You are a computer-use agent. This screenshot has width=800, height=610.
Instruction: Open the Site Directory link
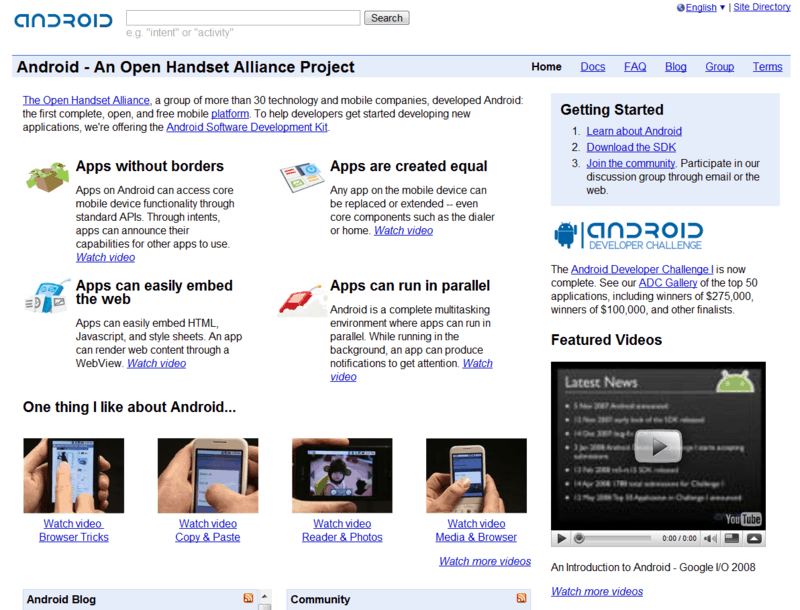[762, 7]
